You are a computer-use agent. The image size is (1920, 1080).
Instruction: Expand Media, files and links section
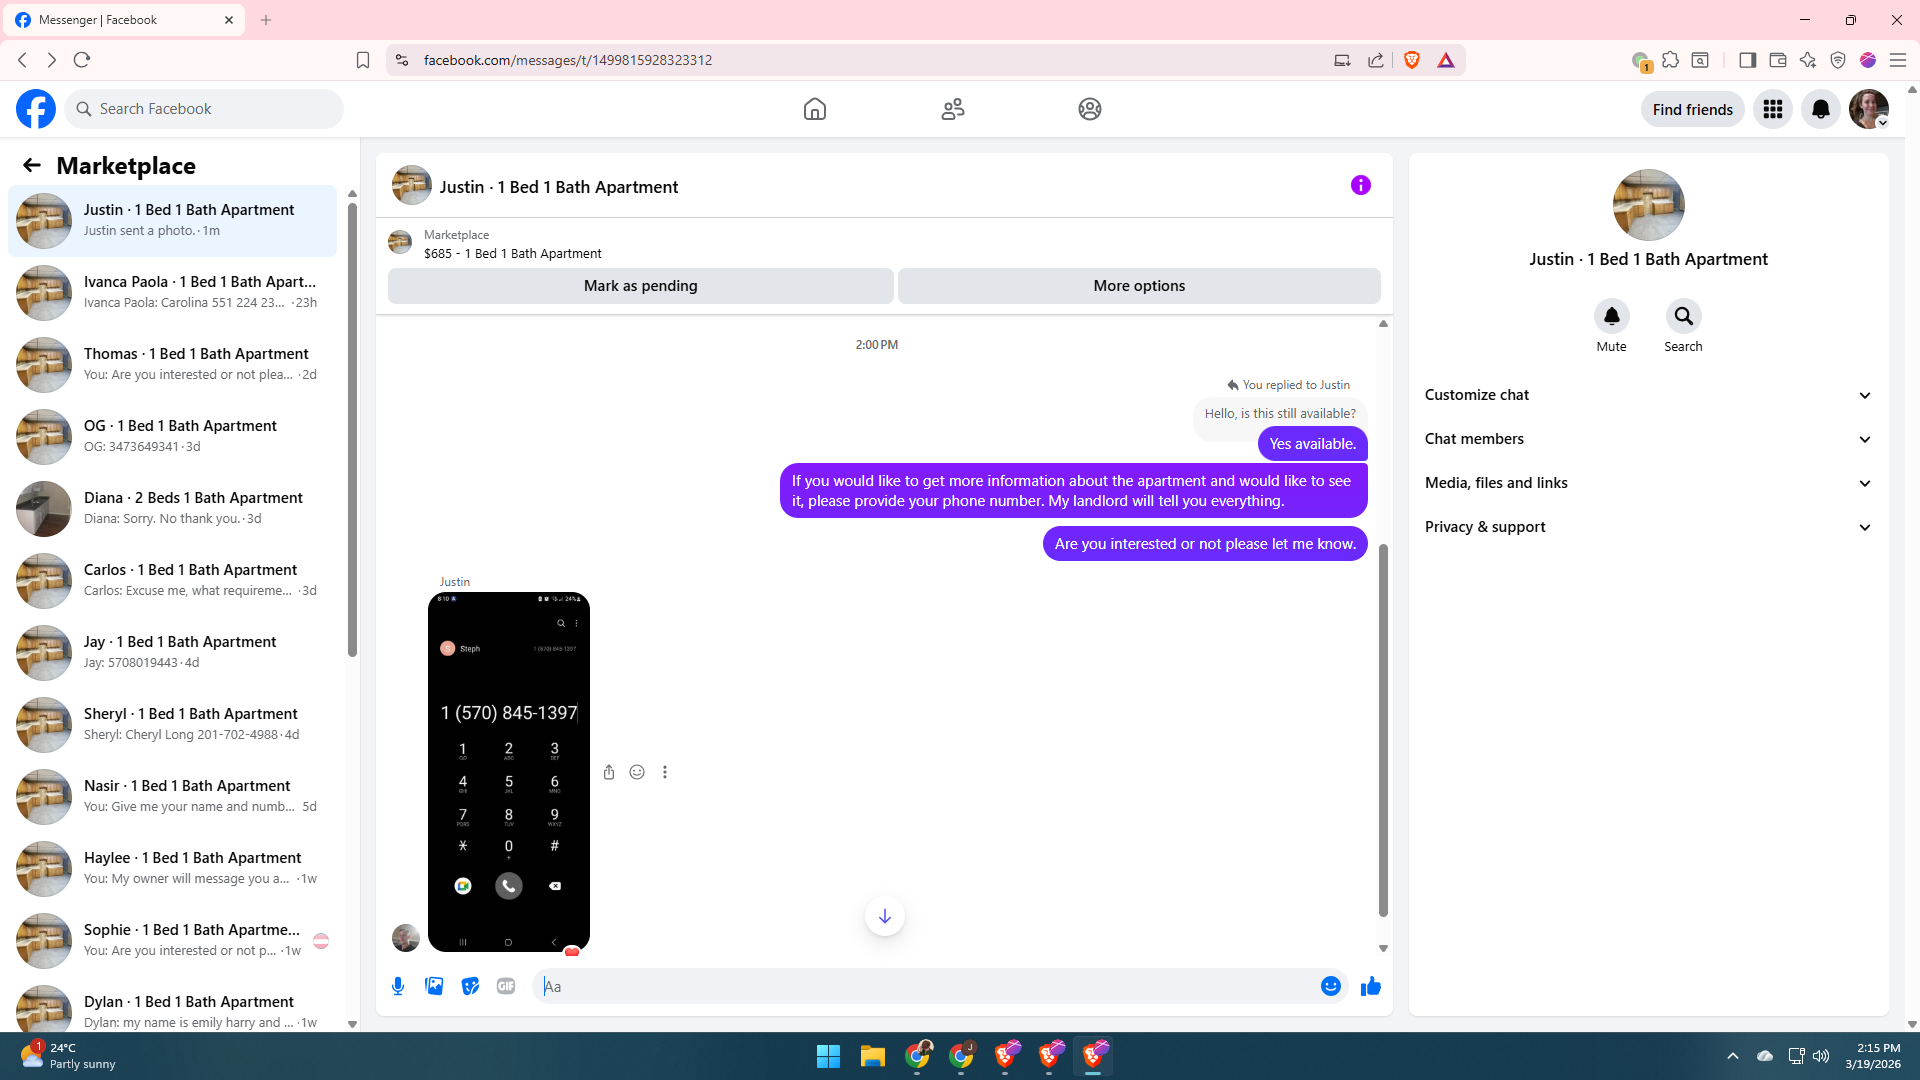tap(1648, 483)
